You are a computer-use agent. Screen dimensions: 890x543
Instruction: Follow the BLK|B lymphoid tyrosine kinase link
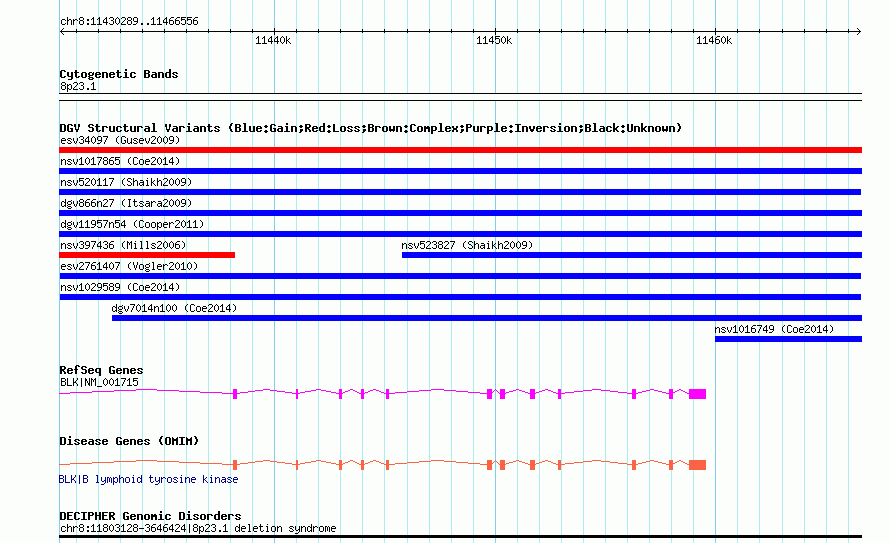pos(149,479)
